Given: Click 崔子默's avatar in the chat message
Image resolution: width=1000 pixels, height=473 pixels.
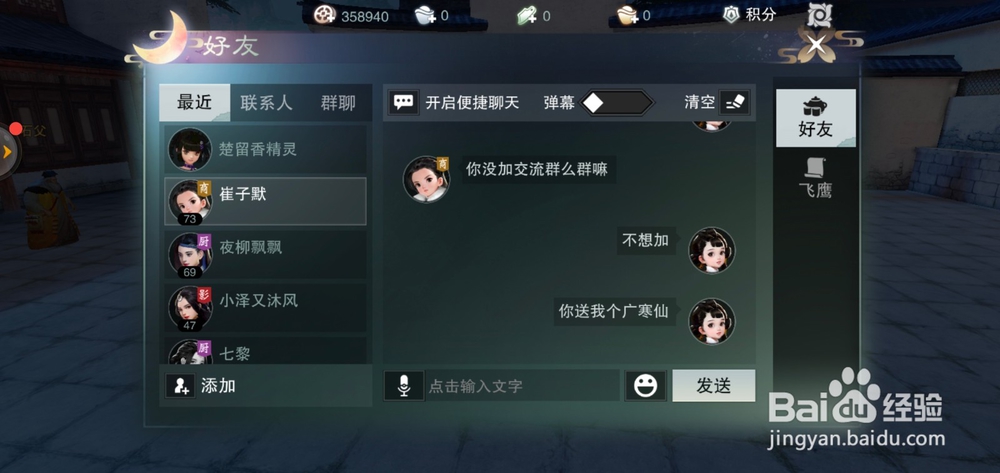Looking at the screenshot, I should pos(426,179).
